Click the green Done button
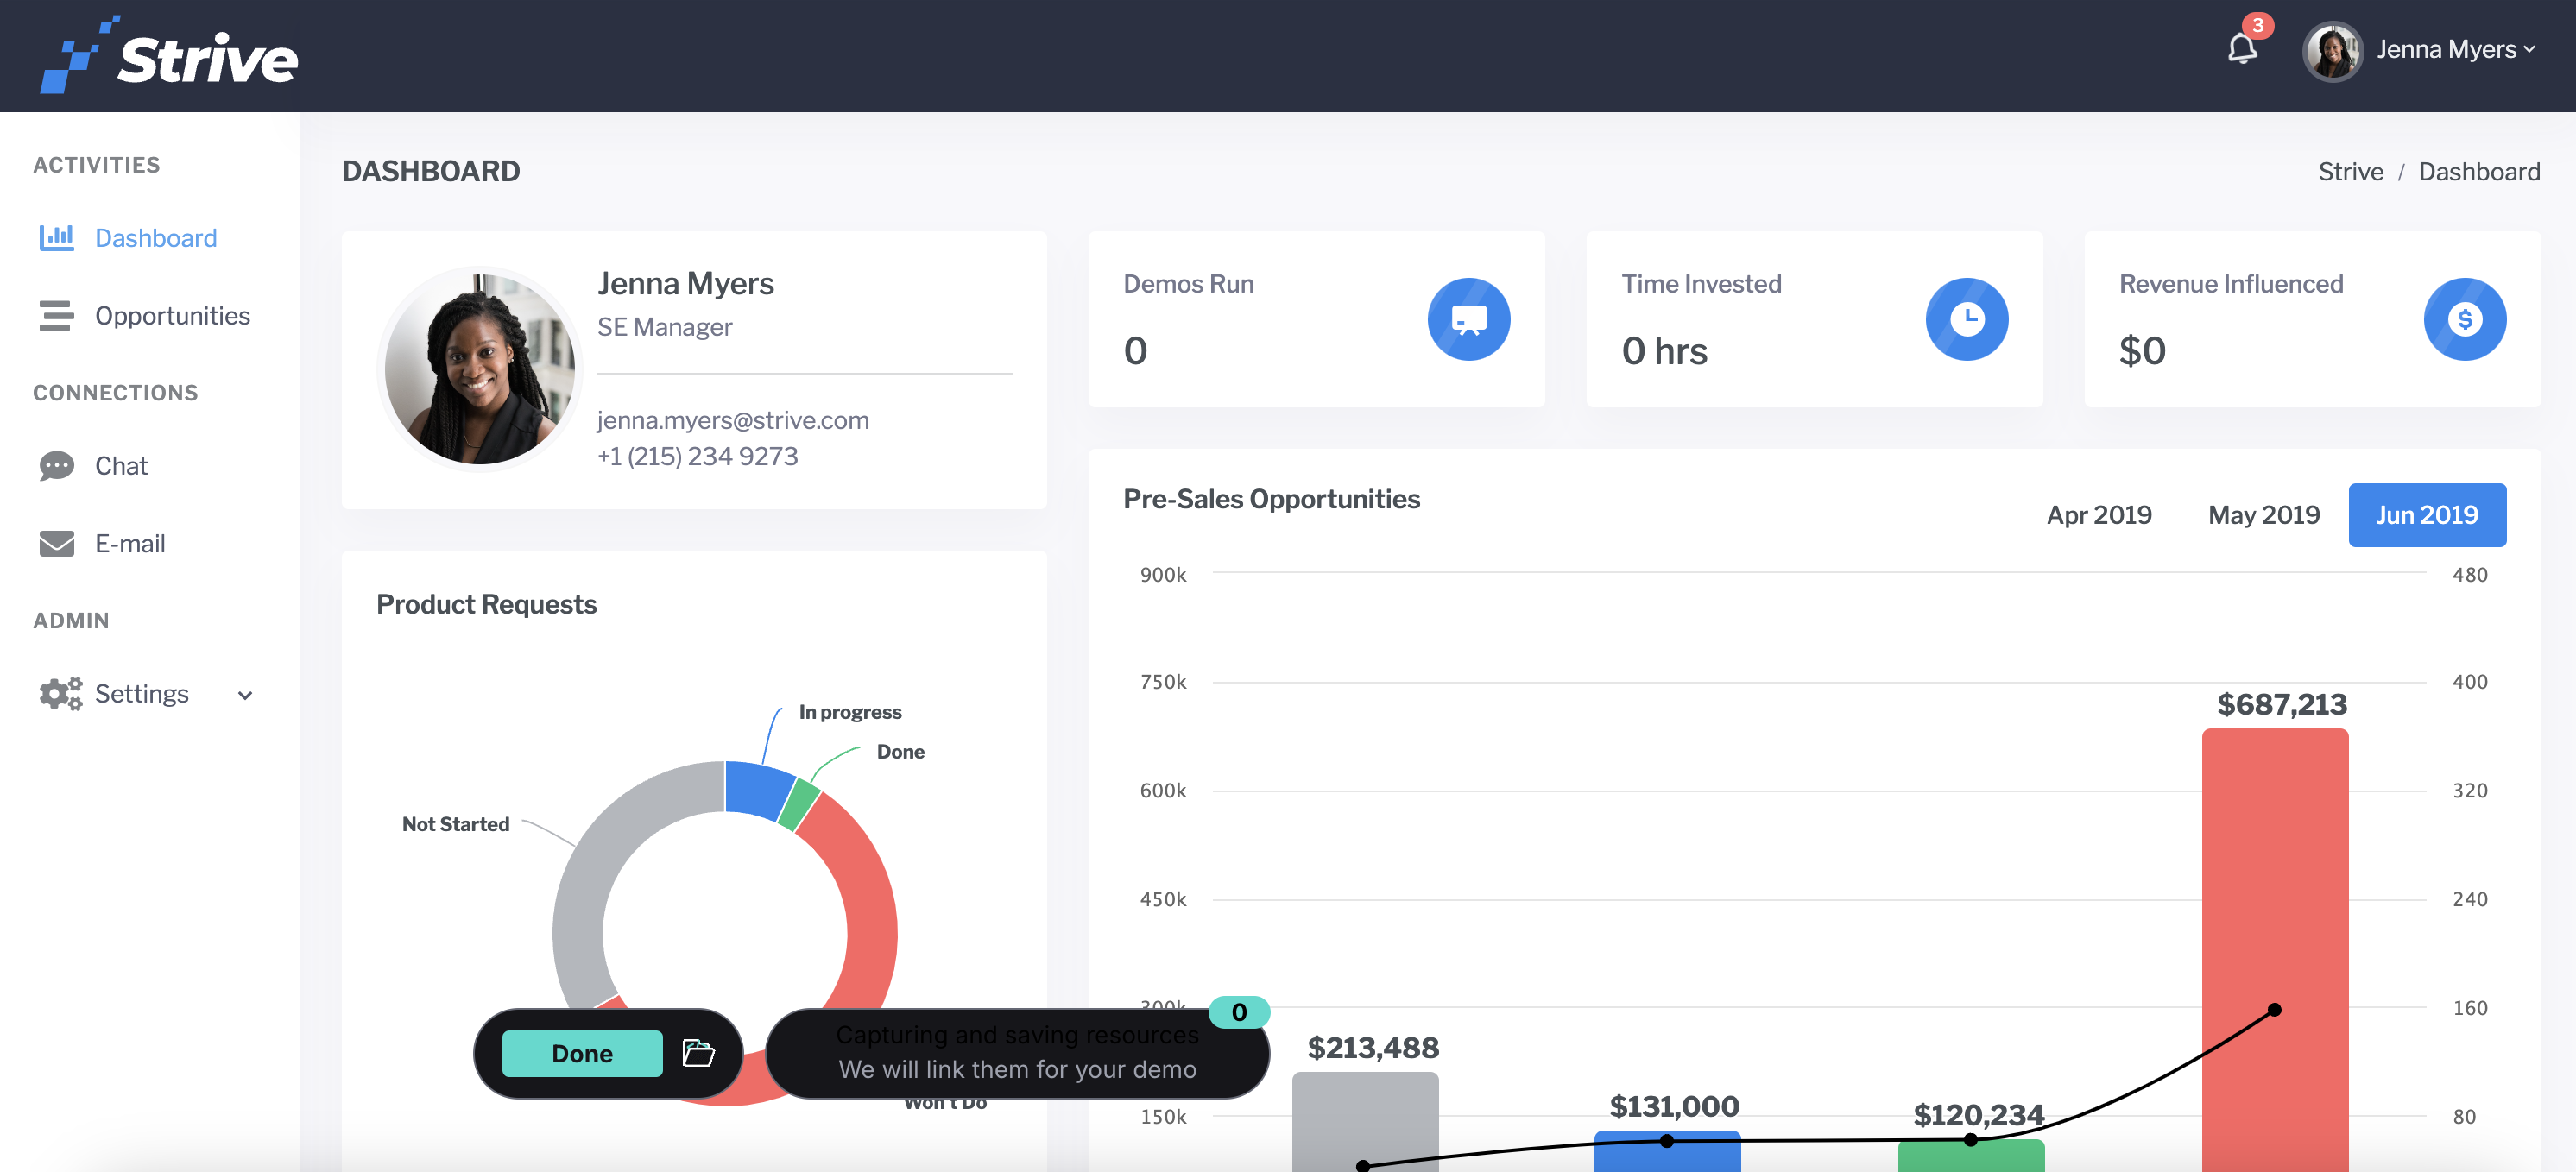This screenshot has height=1172, width=2576. [582, 1054]
